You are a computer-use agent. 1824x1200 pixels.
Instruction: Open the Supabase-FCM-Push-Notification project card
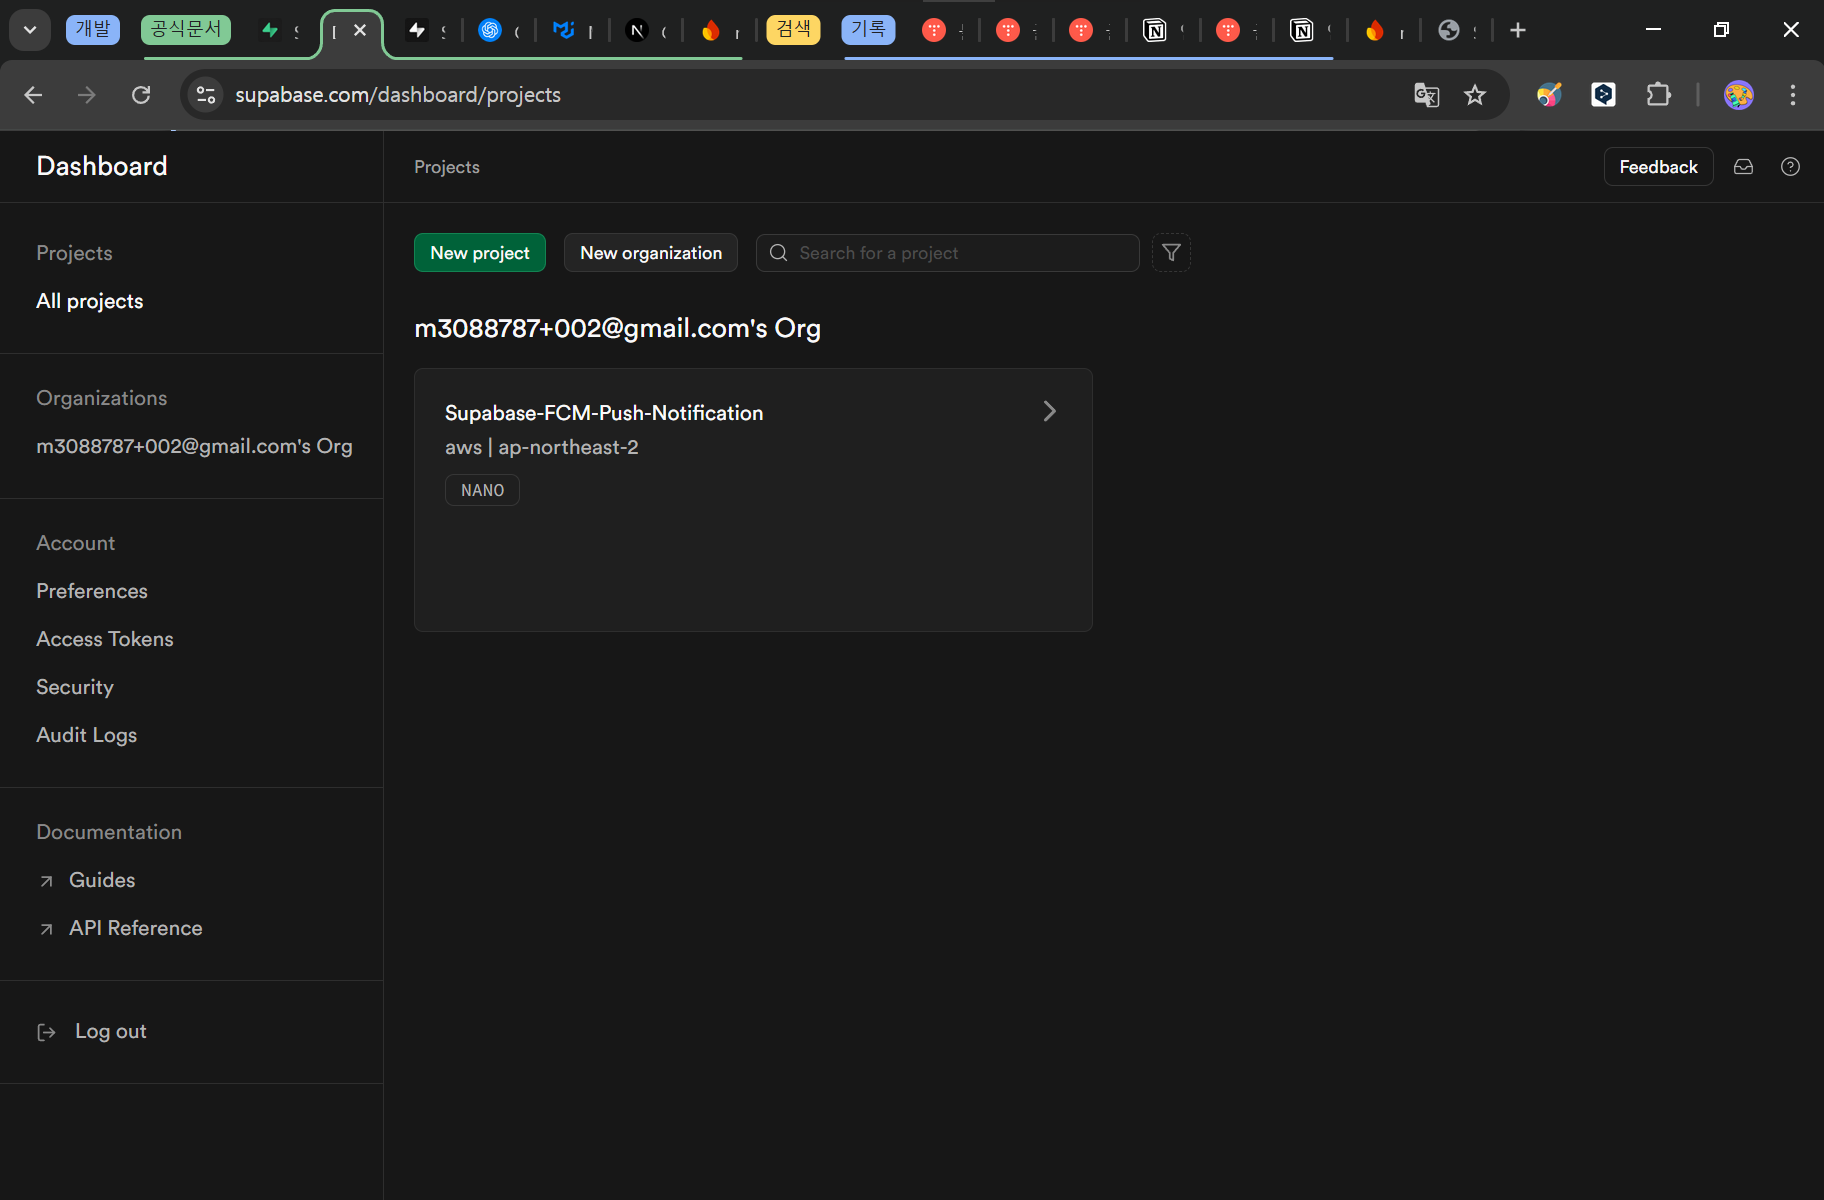(753, 500)
